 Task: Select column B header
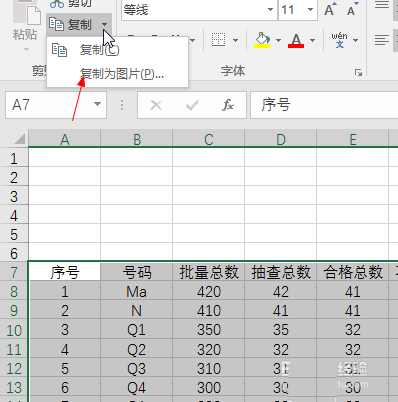click(137, 139)
